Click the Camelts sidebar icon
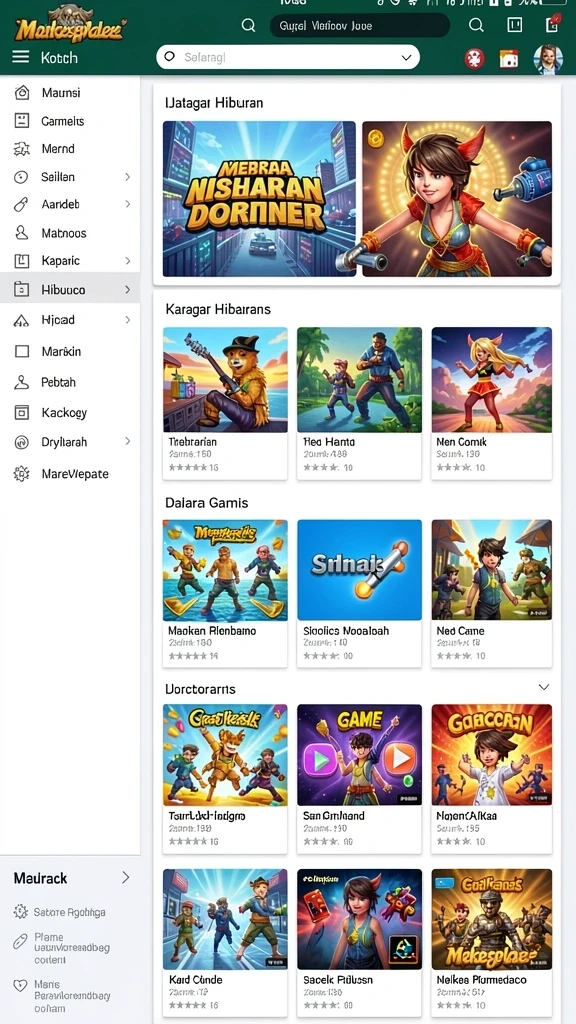 pyautogui.click(x=22, y=121)
